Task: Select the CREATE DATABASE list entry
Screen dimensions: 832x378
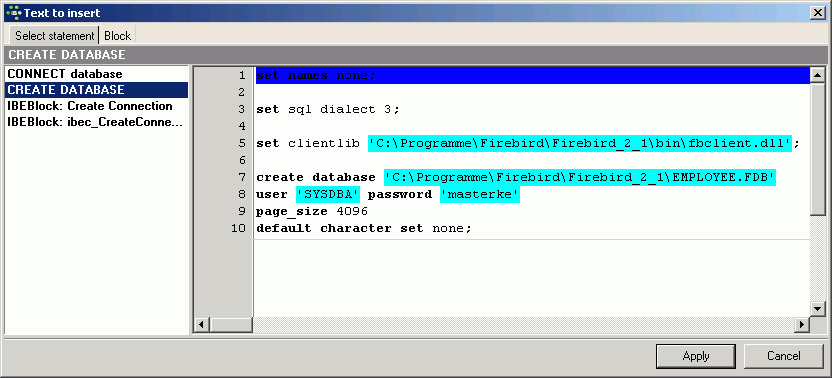Action: pyautogui.click(x=97, y=90)
